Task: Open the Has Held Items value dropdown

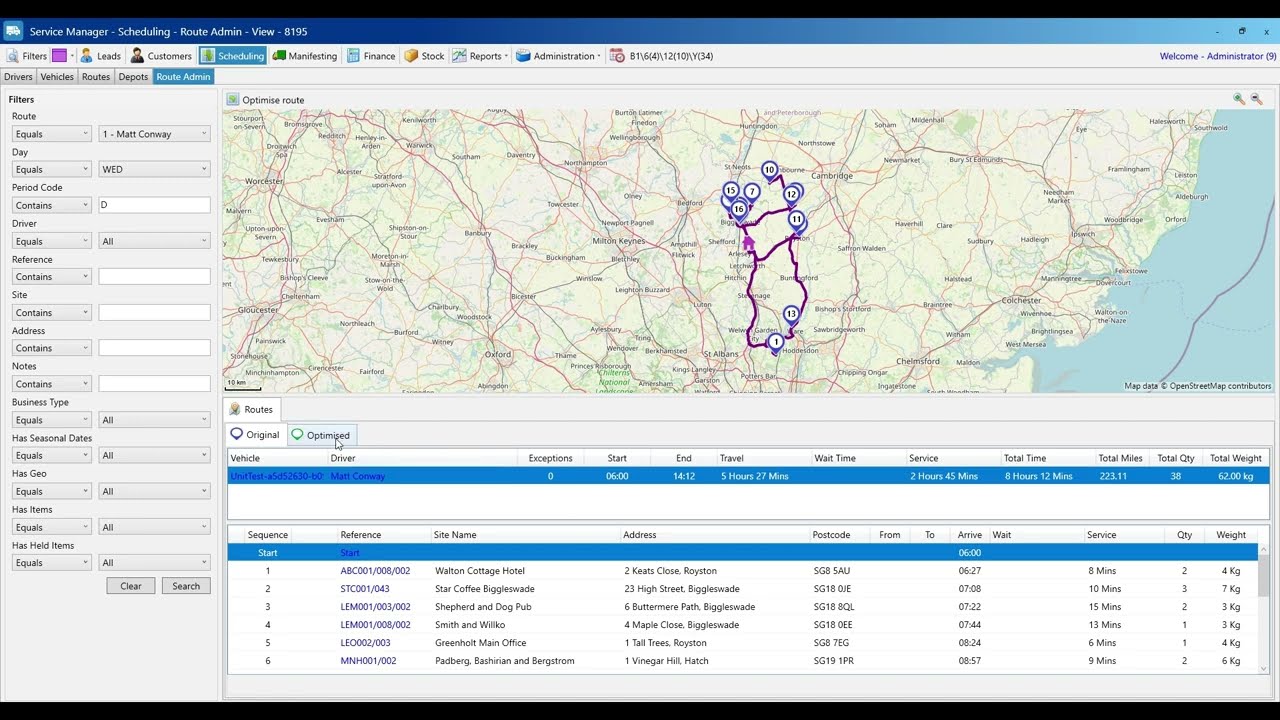Action: point(154,563)
